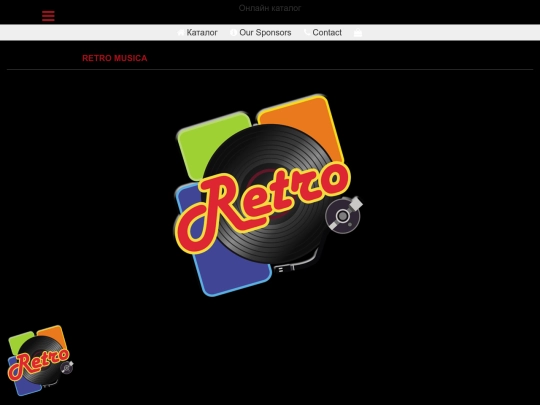540x405 pixels.
Task: Open the red hamburger menu
Action: 48,16
